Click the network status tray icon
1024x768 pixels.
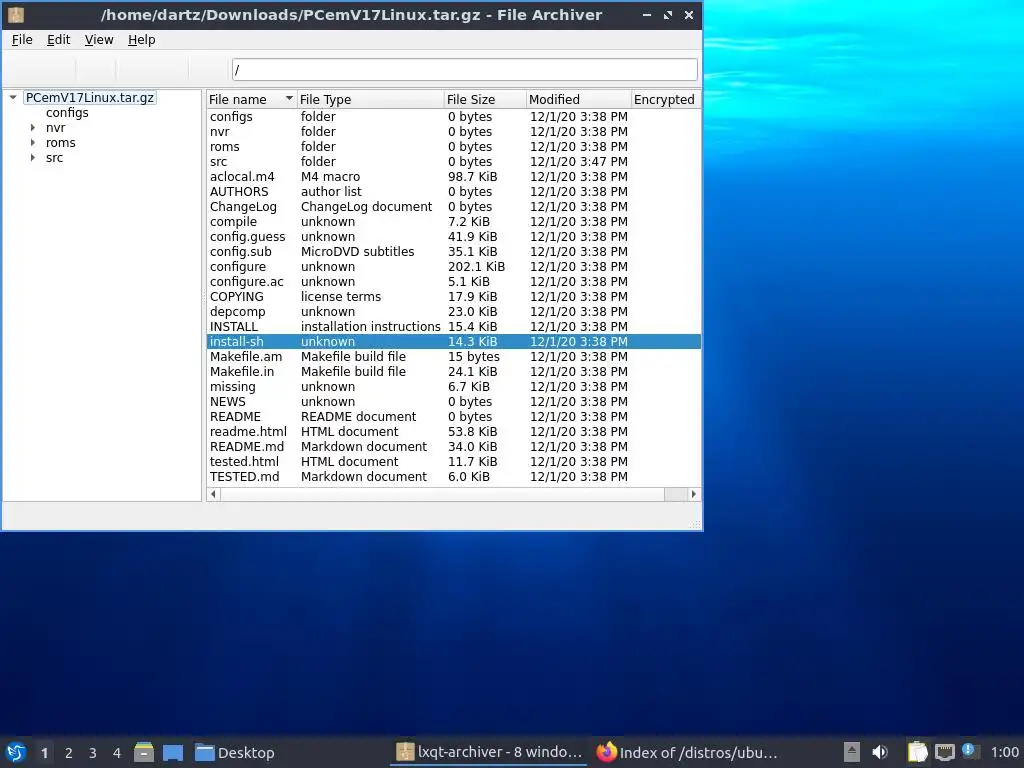(x=944, y=752)
